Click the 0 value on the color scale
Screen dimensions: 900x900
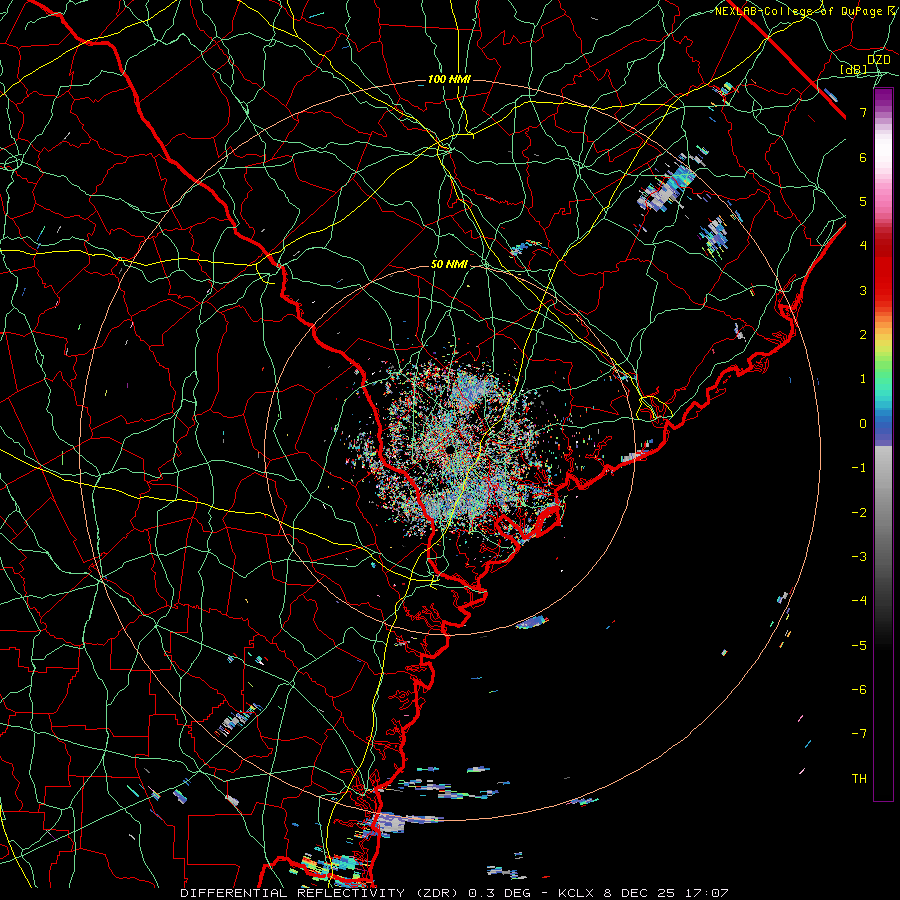pyautogui.click(x=863, y=424)
